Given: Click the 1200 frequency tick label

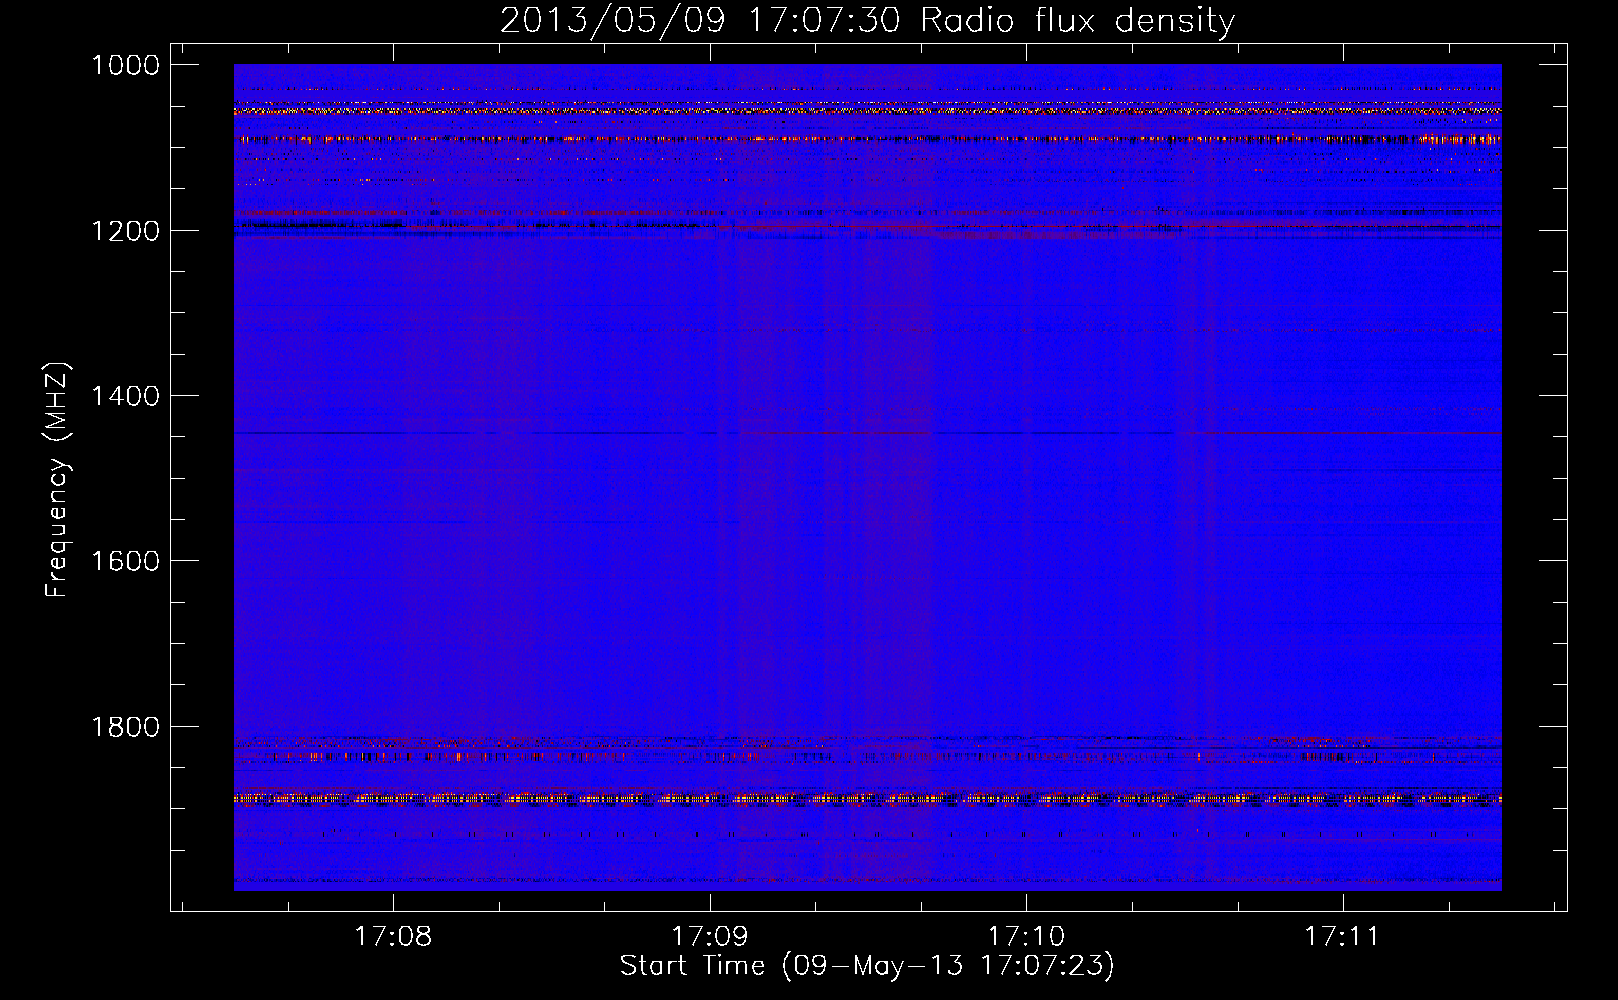Looking at the screenshot, I should (x=125, y=231).
